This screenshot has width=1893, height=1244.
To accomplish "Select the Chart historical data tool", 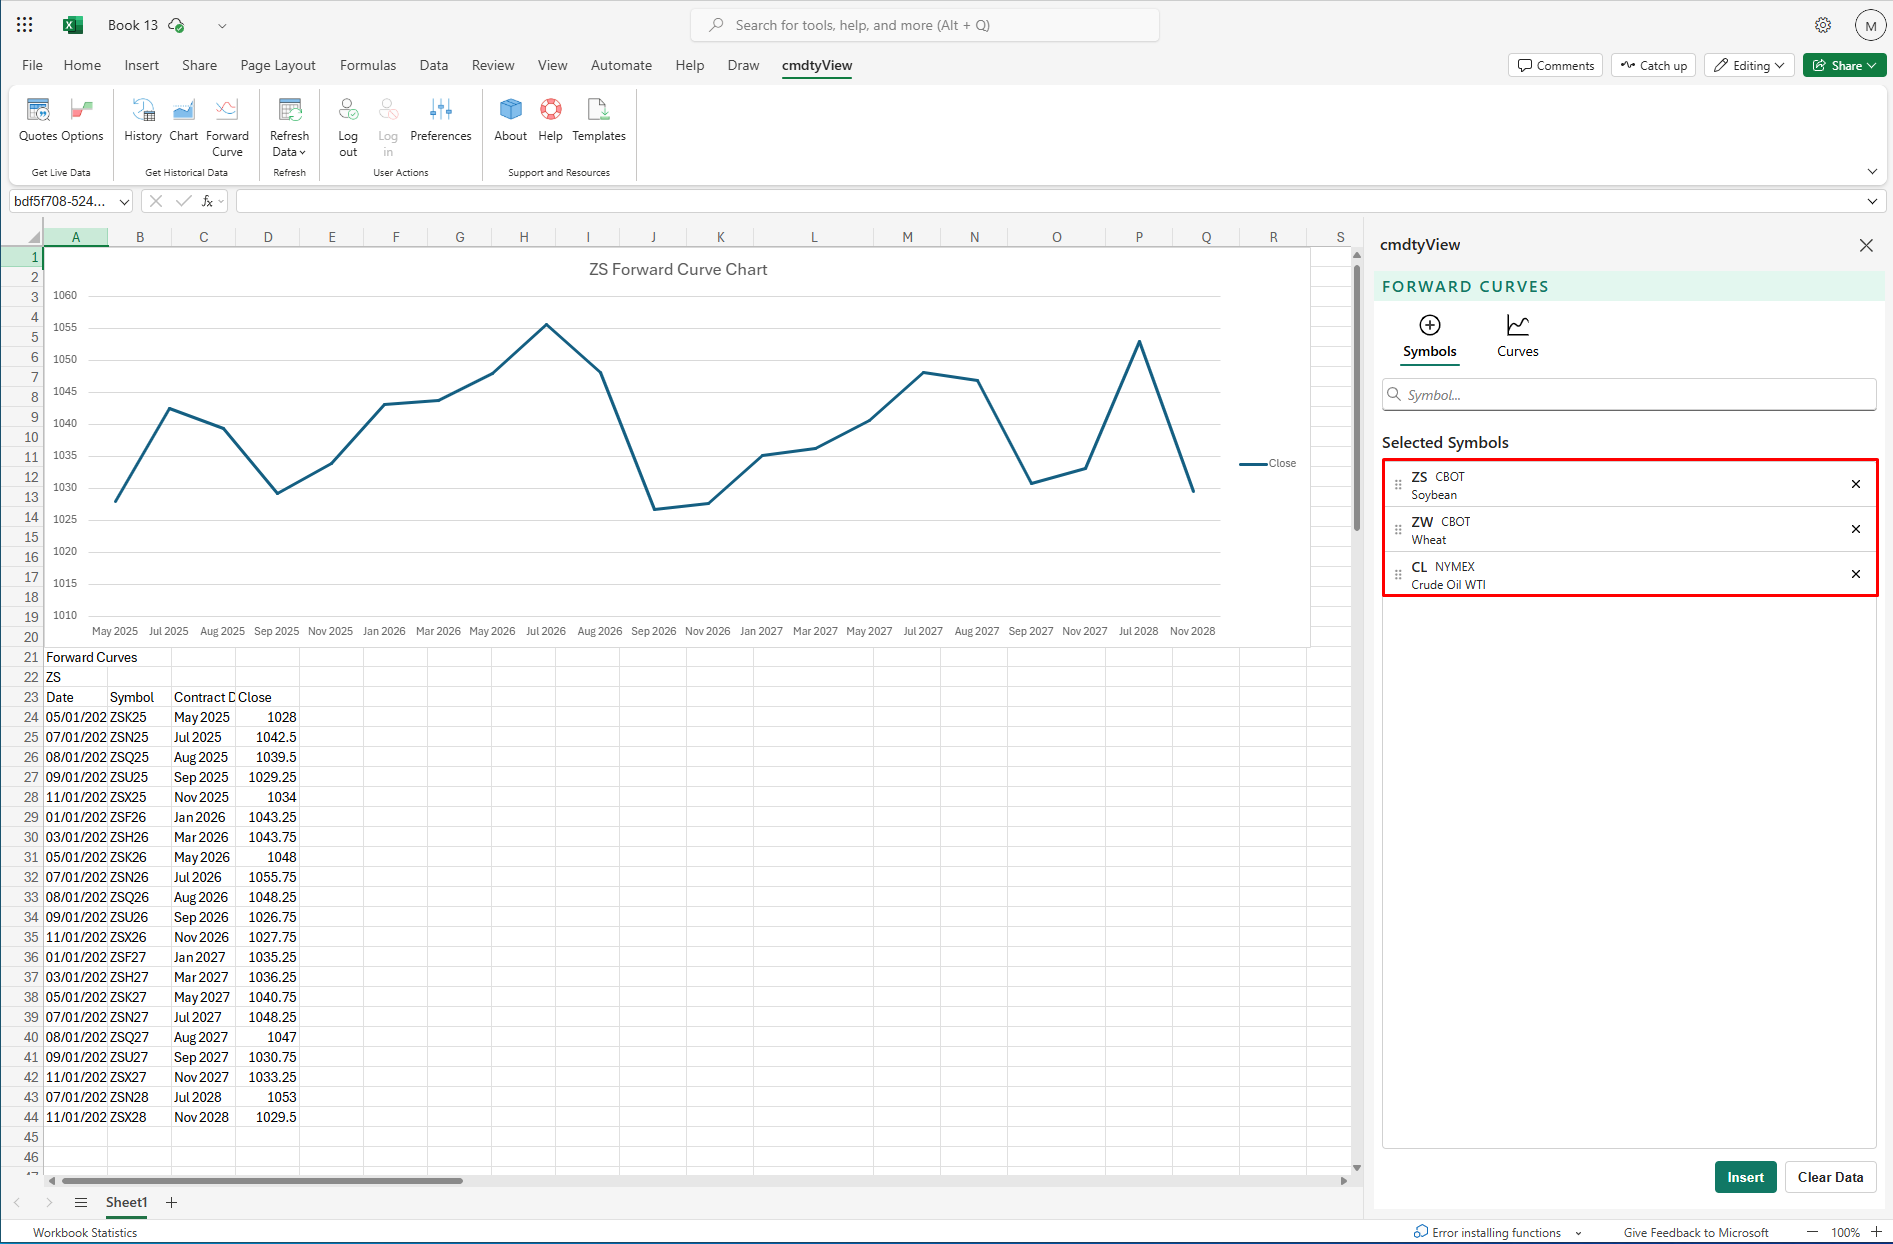I will (x=184, y=120).
